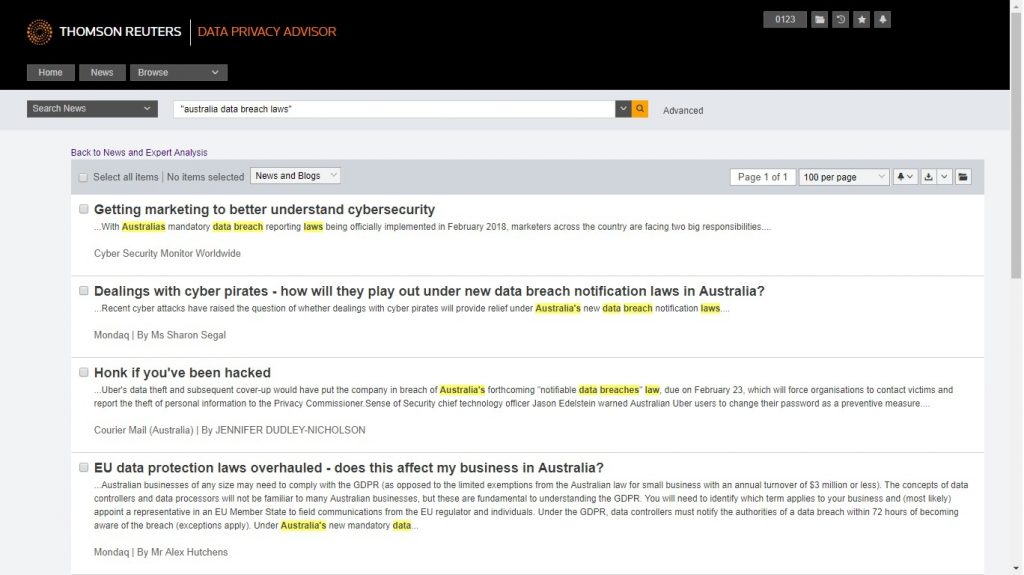This screenshot has height=575, width=1024.
Task: Check the Getting marketing to better understand cybersecurity box
Action: (84, 209)
